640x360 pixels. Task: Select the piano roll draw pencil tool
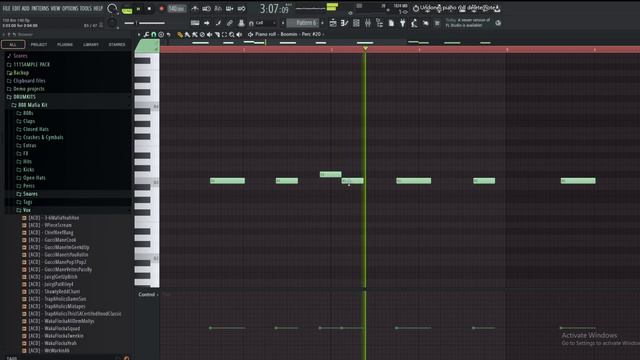(180, 35)
